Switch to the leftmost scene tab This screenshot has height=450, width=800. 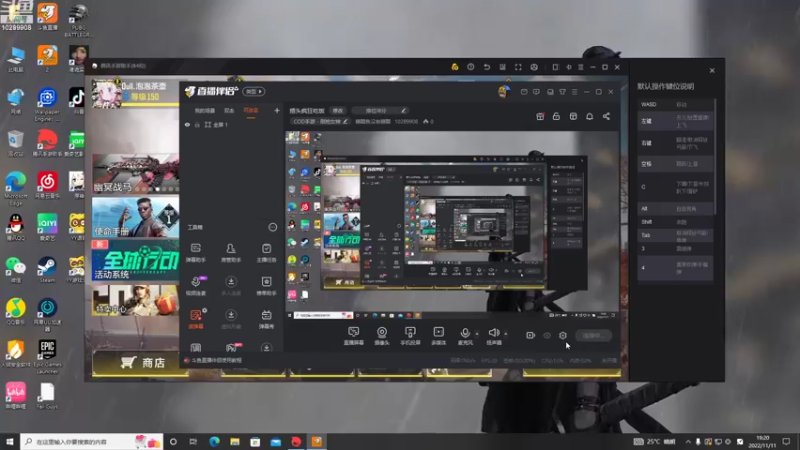(x=205, y=110)
